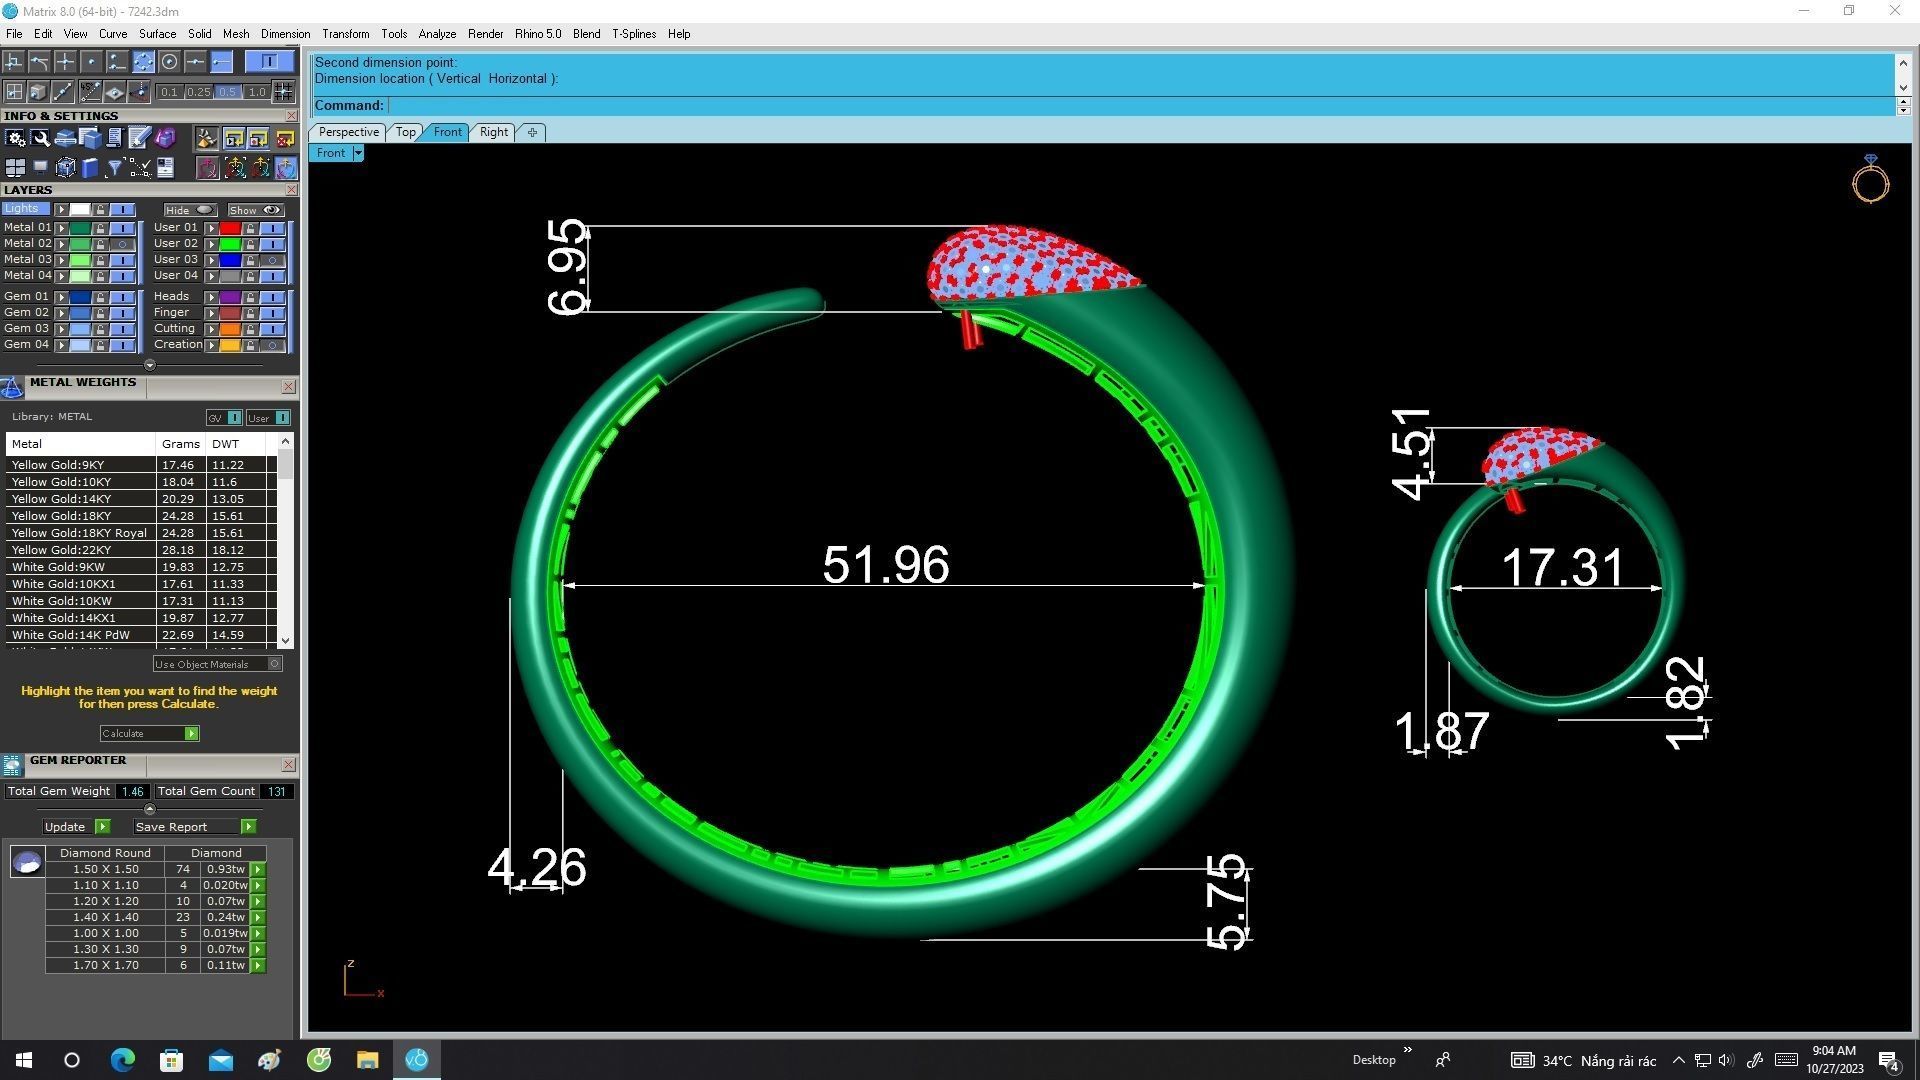Click the center snap circle icon
Screen dimensions: 1920x1080
(169, 62)
